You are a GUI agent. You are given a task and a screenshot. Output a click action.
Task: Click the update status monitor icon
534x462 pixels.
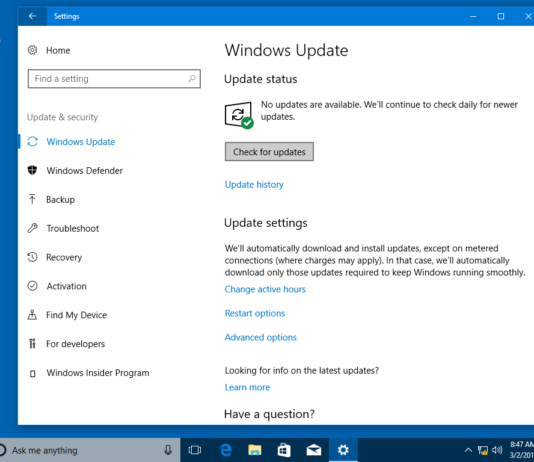239,115
